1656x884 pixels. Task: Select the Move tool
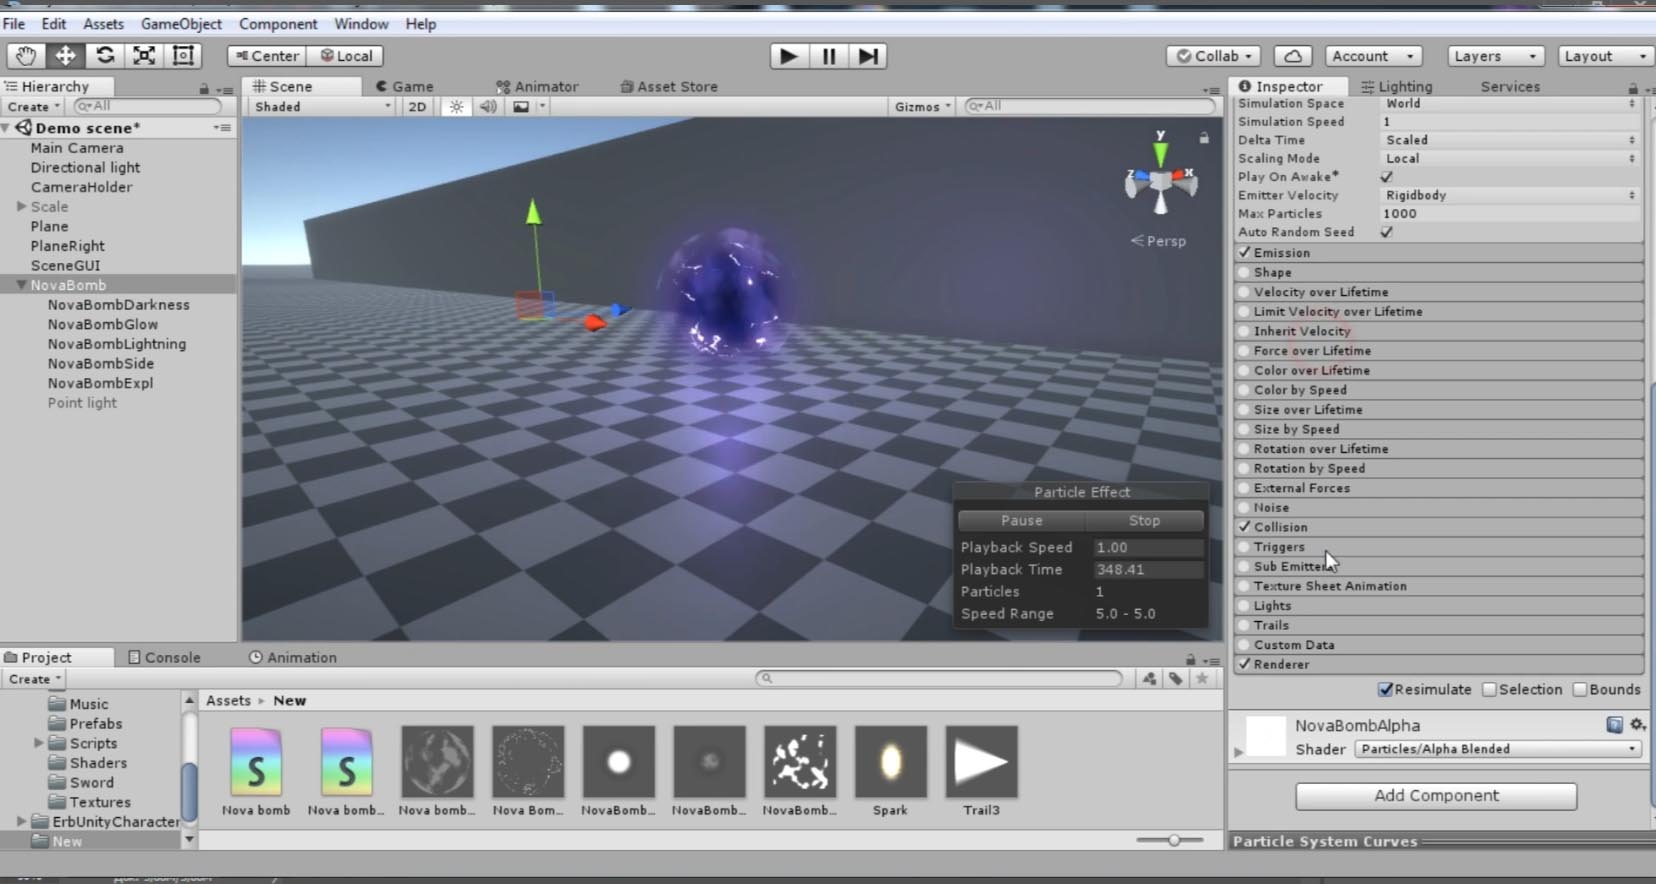[x=65, y=56]
